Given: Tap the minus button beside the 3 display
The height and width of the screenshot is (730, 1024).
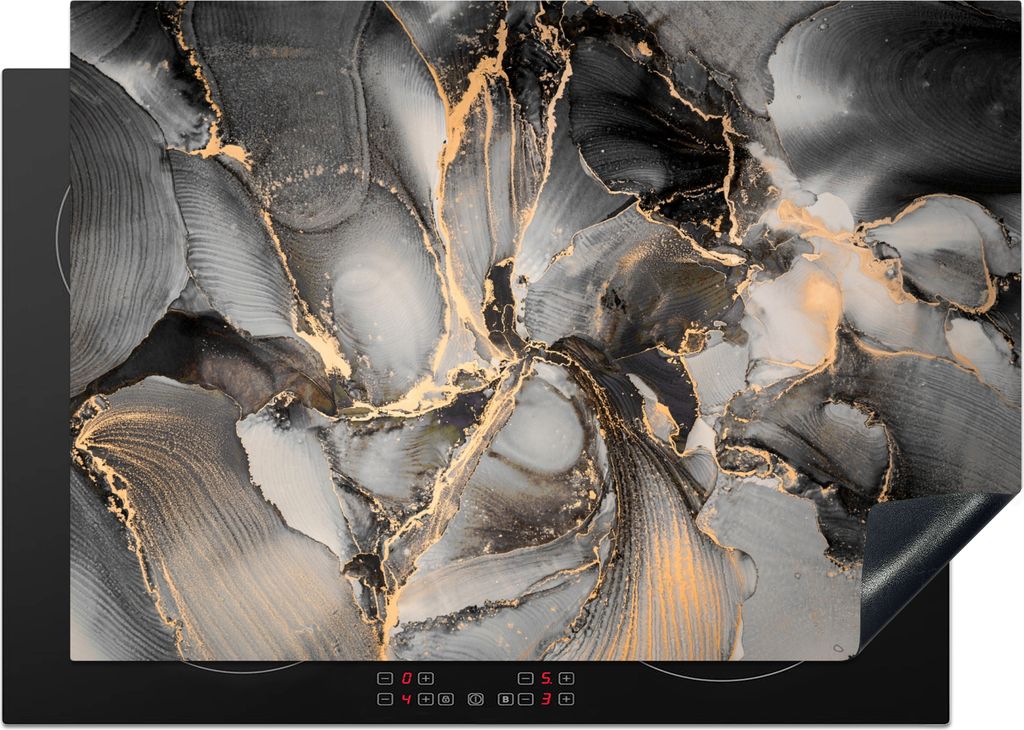Looking at the screenshot, I should (526, 699).
